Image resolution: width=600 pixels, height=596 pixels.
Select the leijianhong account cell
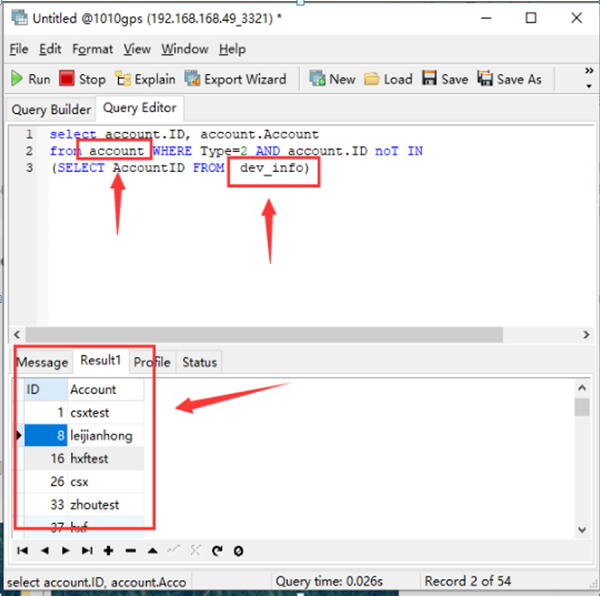[x=106, y=435]
